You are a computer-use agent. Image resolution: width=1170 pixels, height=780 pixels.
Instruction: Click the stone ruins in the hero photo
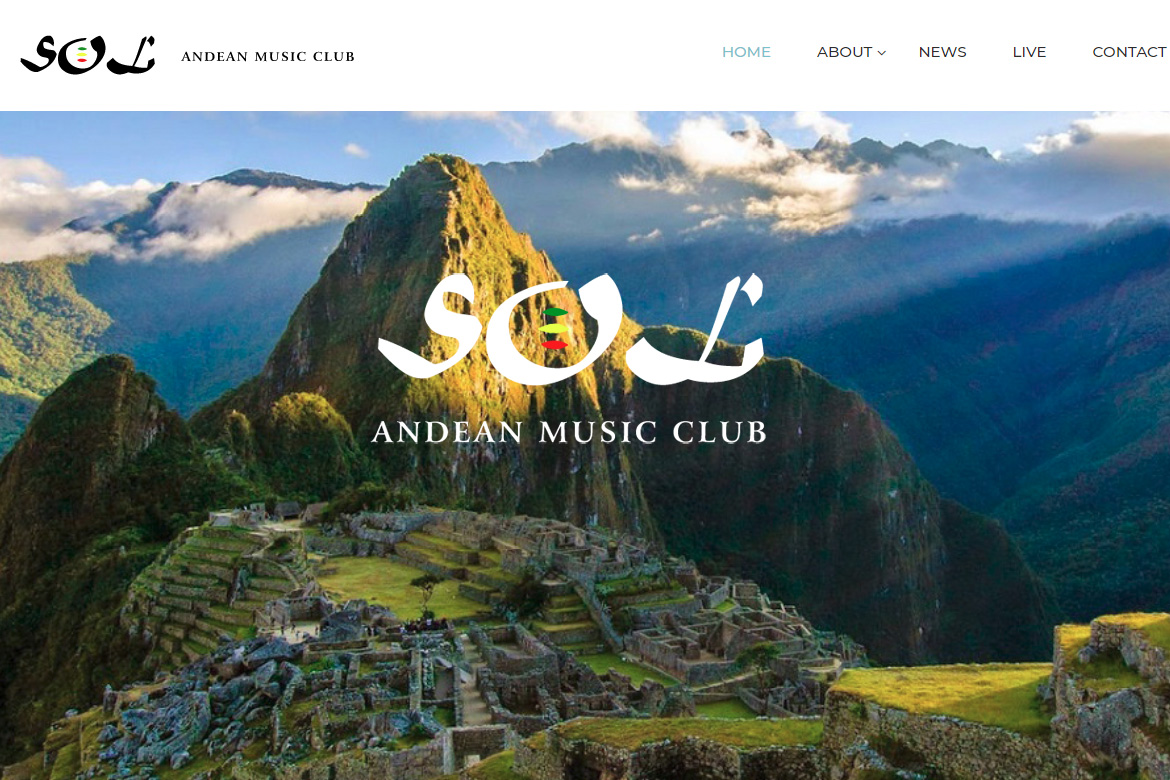pyautogui.click(x=478, y=634)
